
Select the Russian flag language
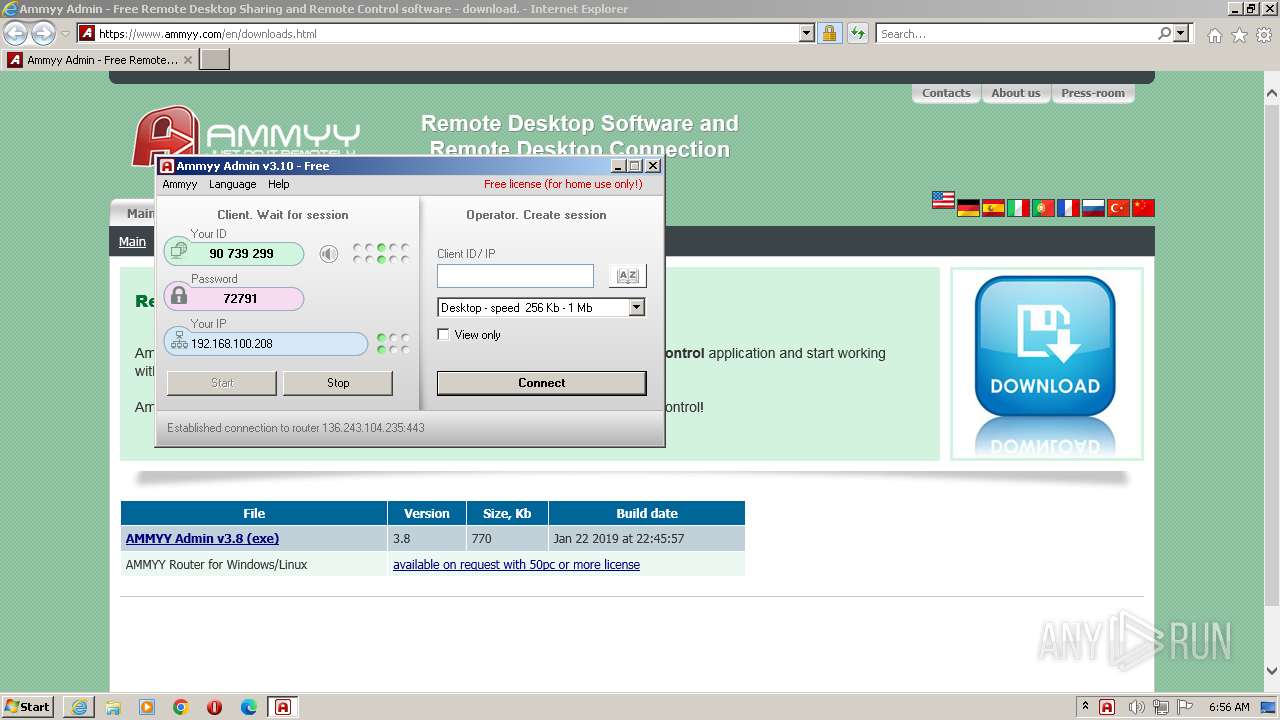(1093, 208)
